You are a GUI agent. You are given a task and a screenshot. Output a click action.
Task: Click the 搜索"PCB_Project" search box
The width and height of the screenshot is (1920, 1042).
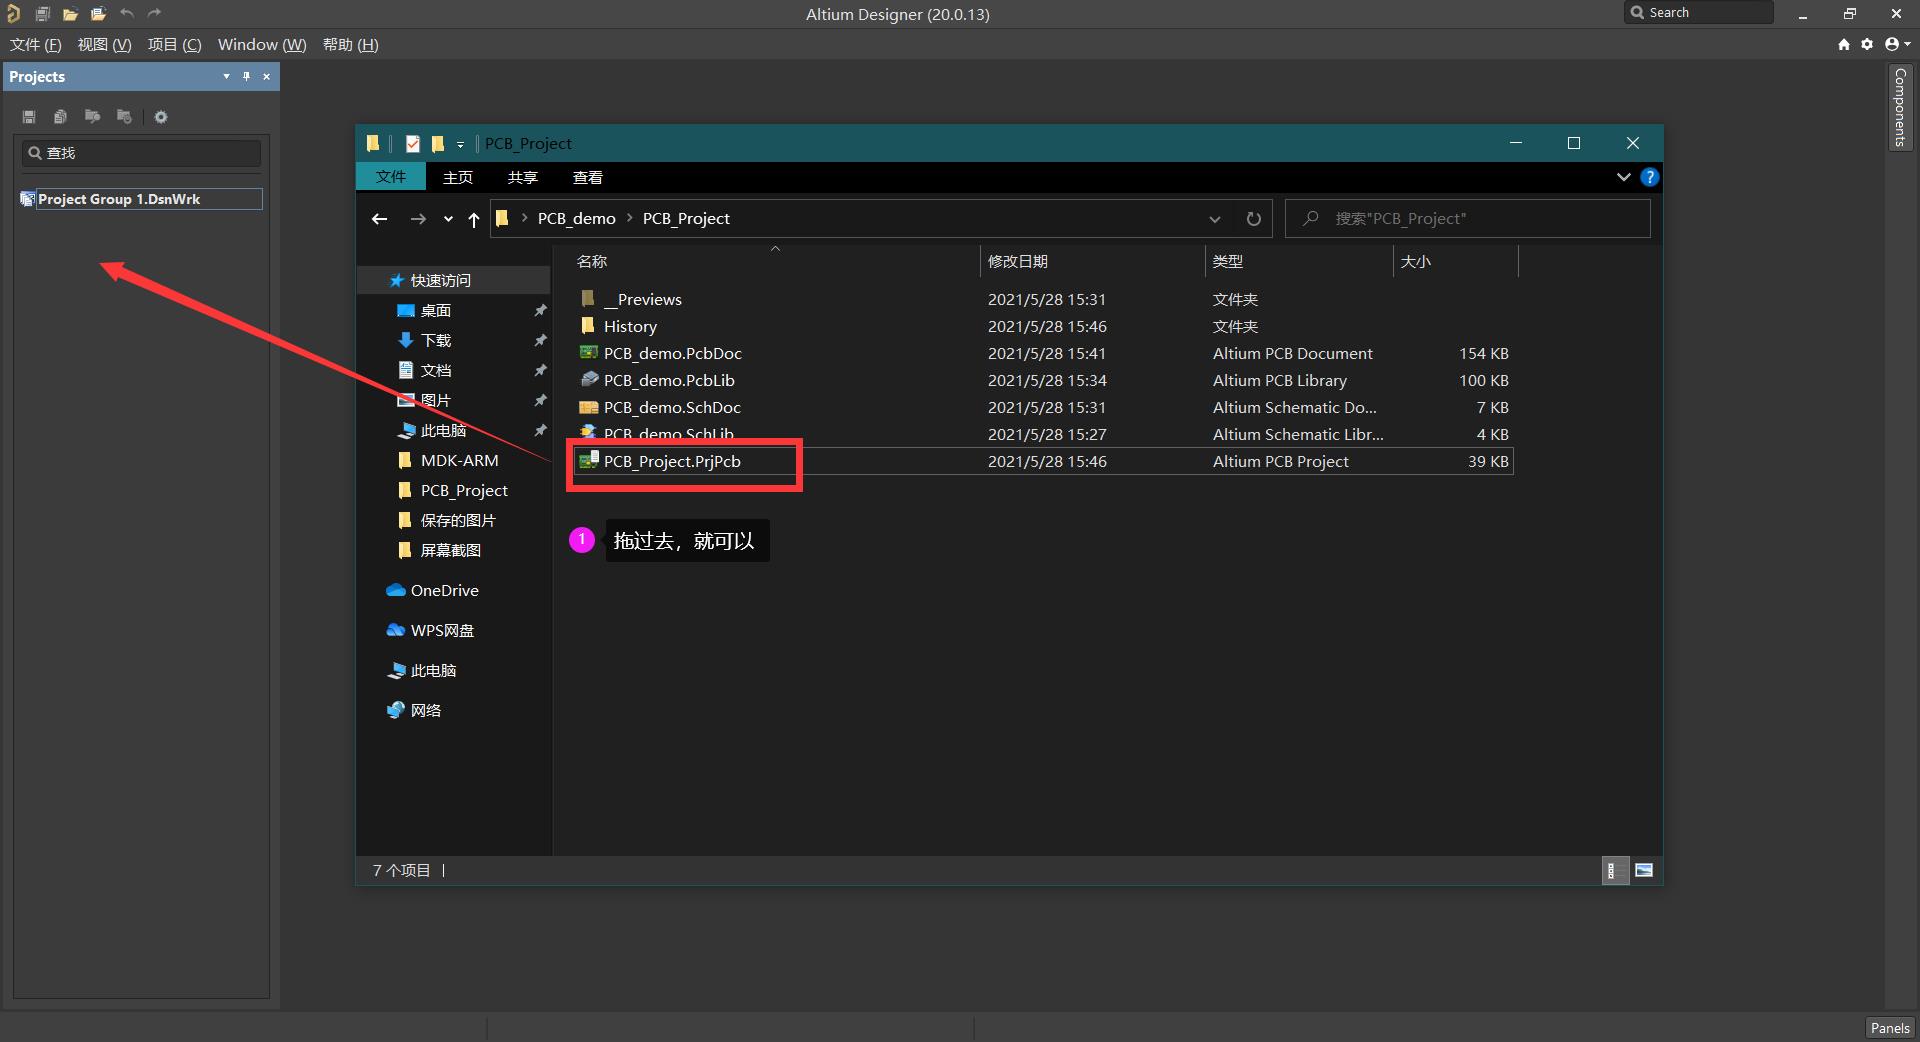coord(1468,219)
